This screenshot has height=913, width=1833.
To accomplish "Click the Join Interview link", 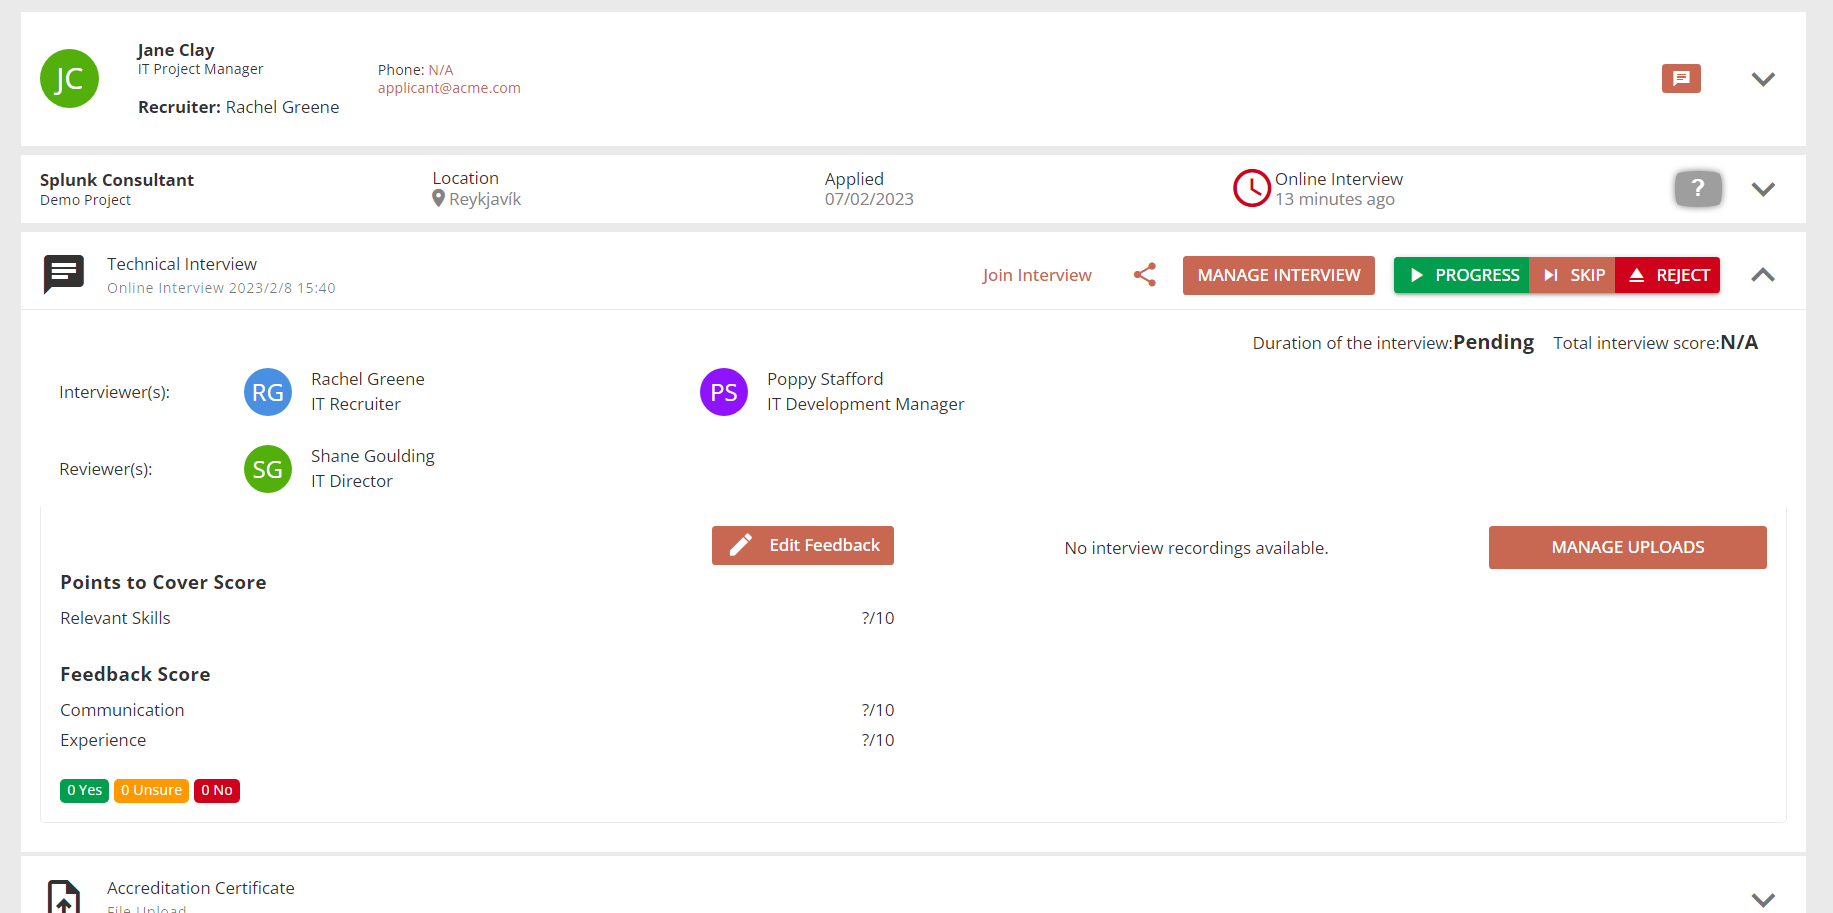I will pos(1036,275).
